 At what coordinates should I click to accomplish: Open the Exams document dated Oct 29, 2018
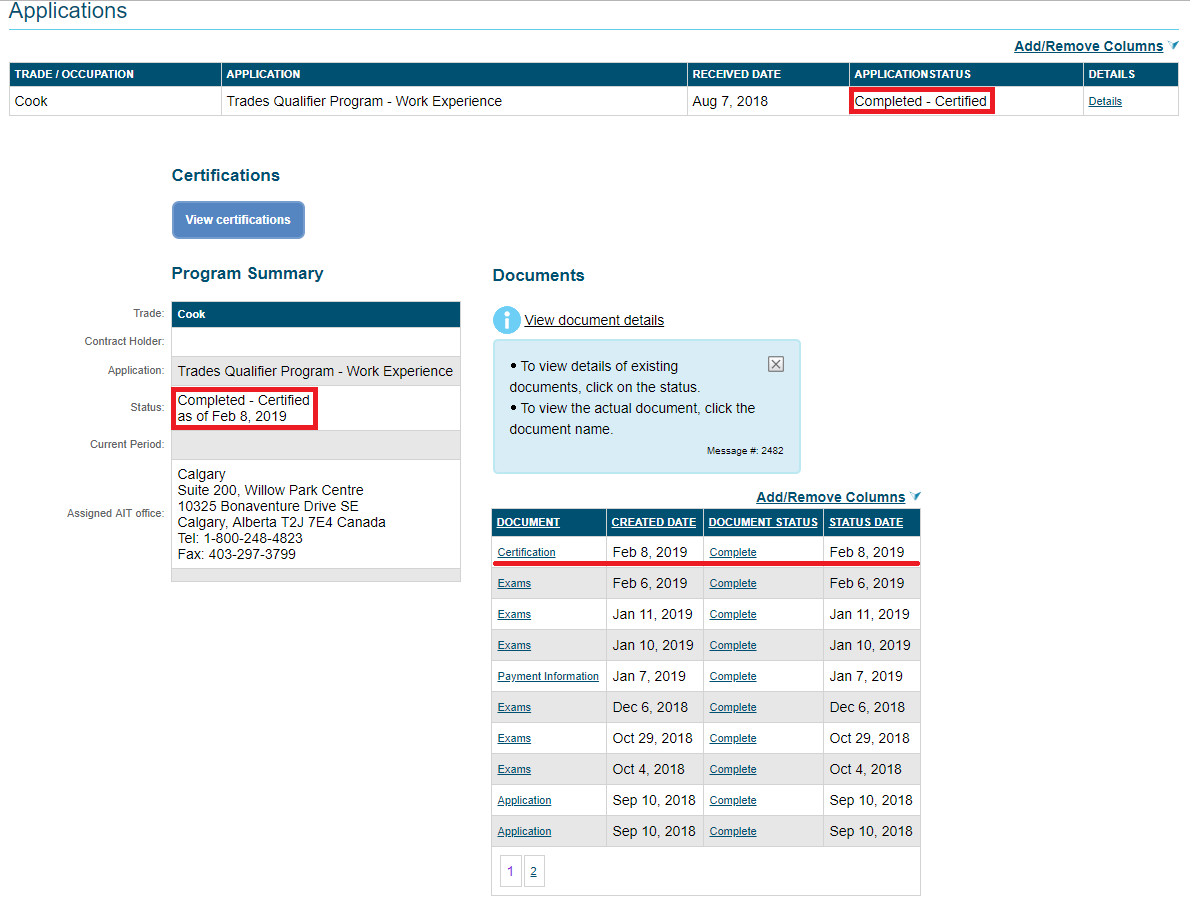click(514, 739)
